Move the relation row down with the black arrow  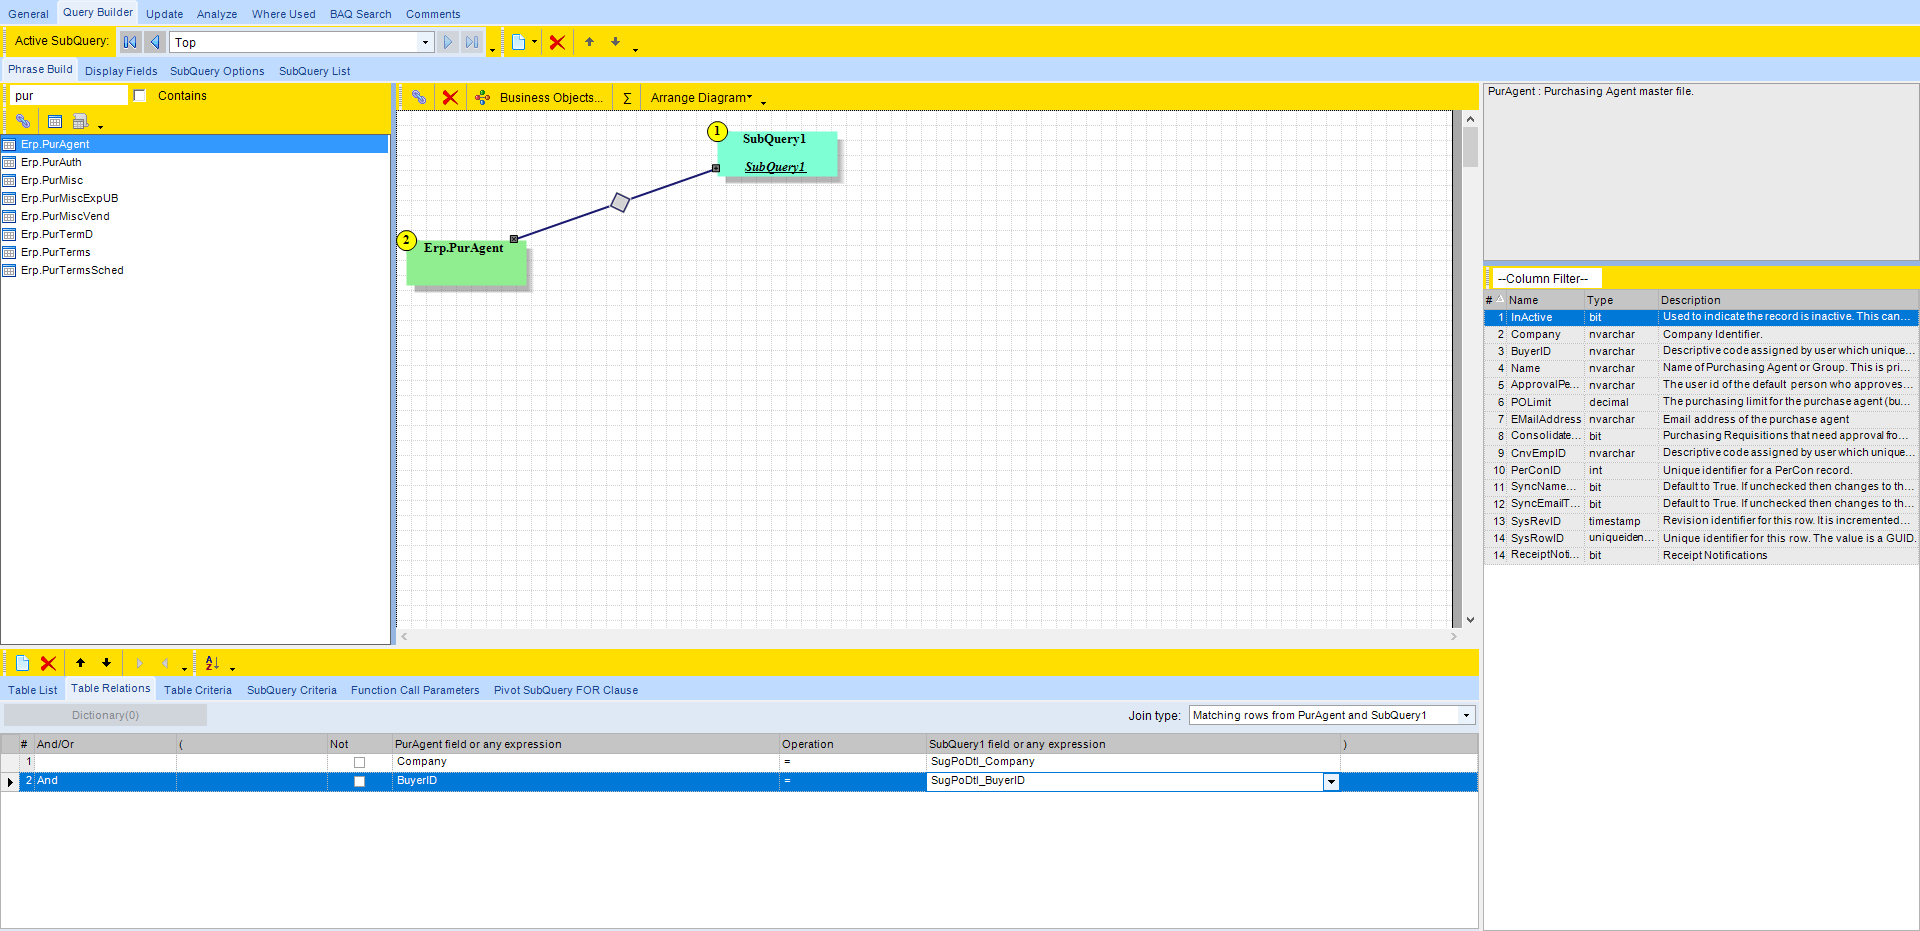coord(107,663)
